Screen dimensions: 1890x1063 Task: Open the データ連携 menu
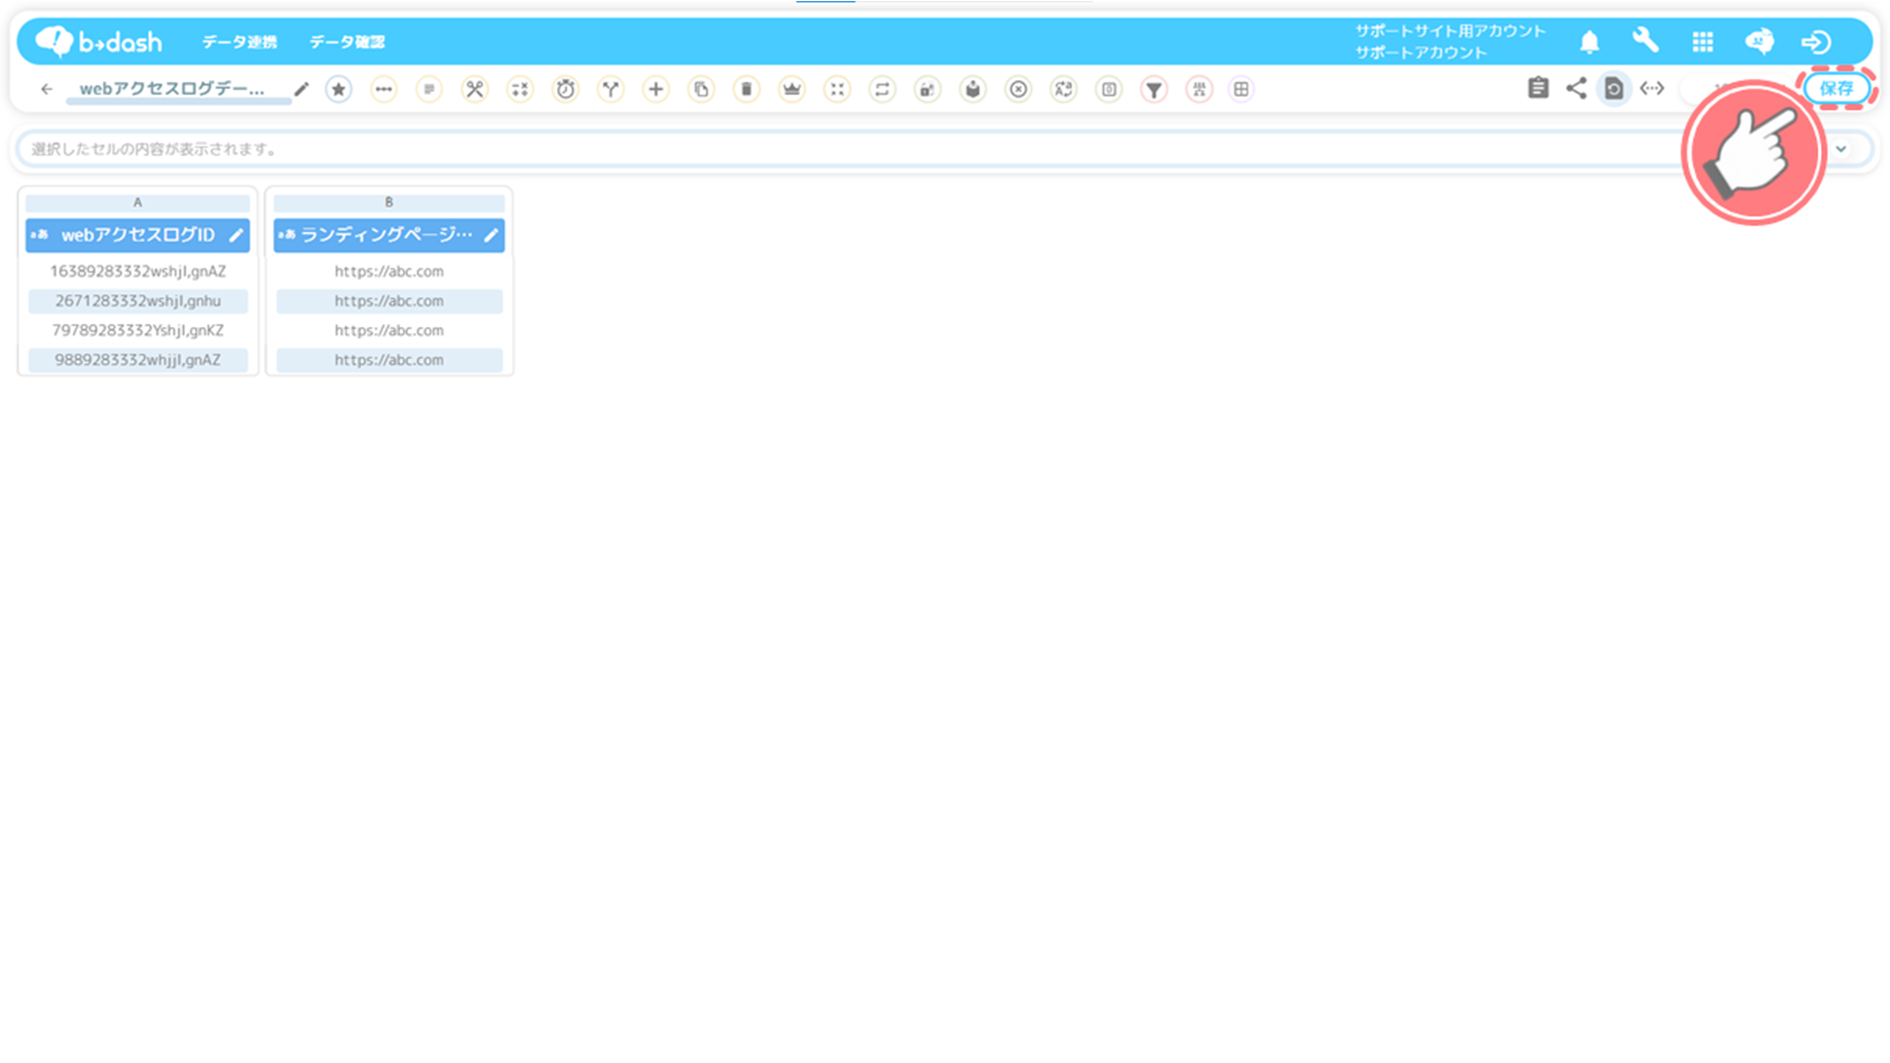coord(239,42)
